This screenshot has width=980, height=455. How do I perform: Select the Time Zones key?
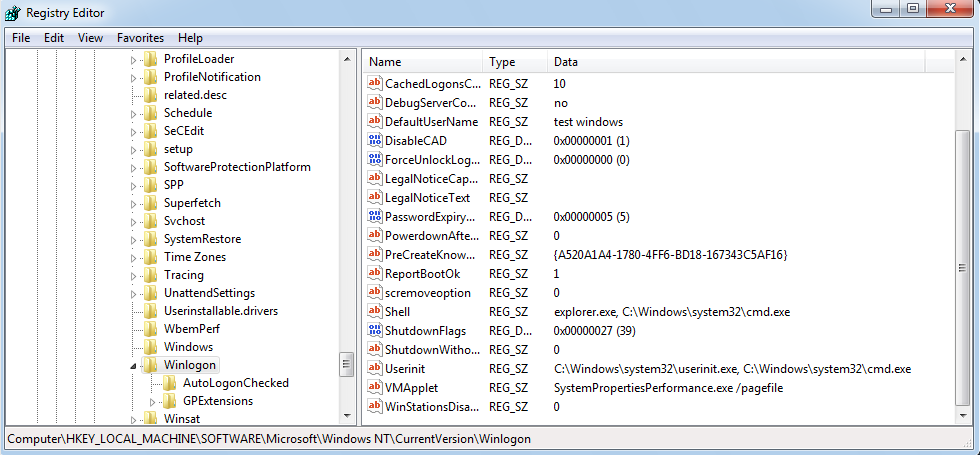click(194, 257)
